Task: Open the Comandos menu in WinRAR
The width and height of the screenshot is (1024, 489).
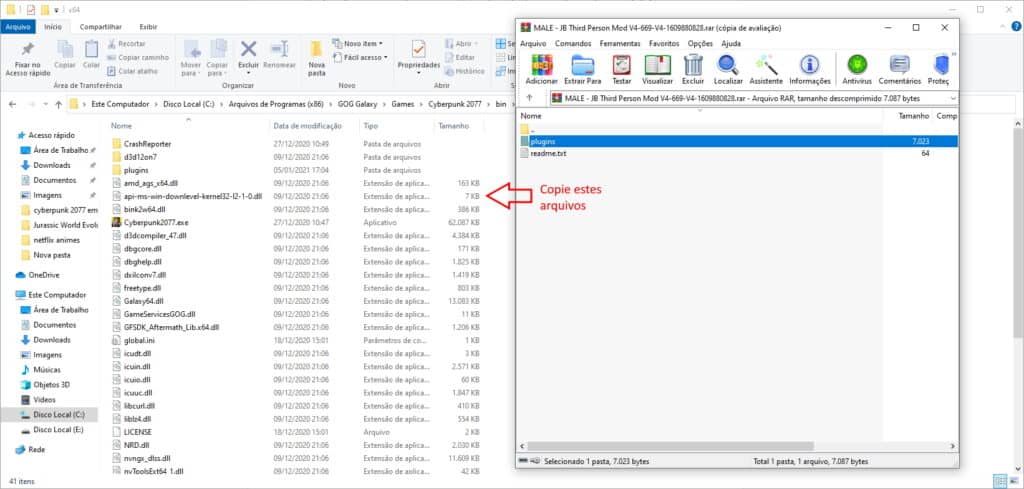Action: tap(573, 43)
